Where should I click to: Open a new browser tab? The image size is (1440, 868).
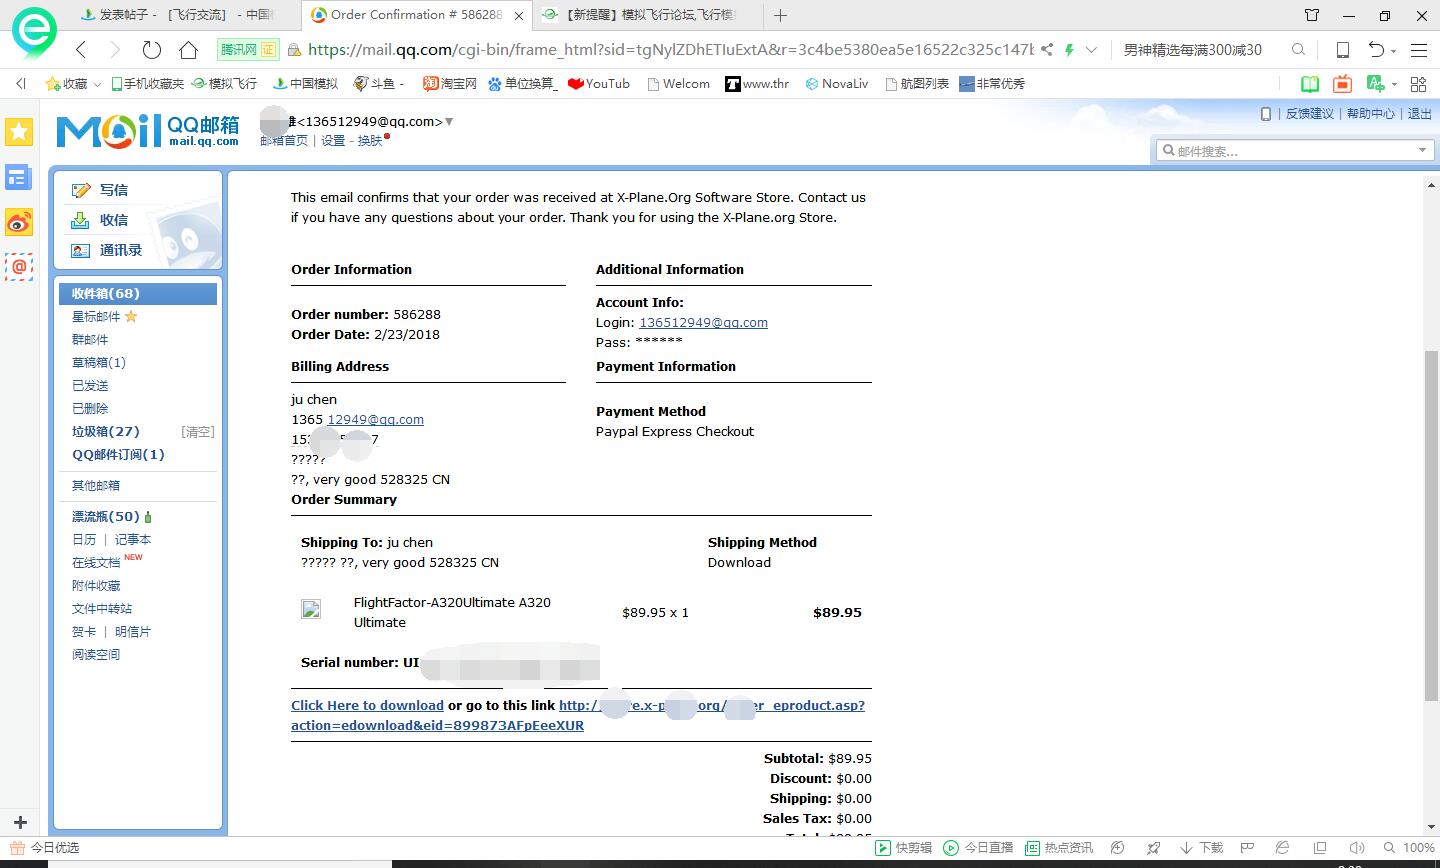click(780, 15)
